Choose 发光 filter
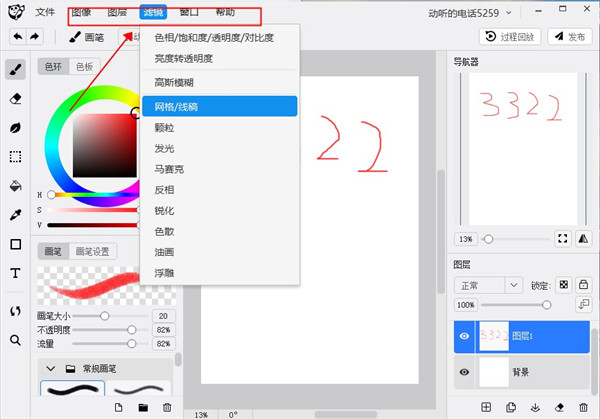The image size is (600, 419). [219, 148]
